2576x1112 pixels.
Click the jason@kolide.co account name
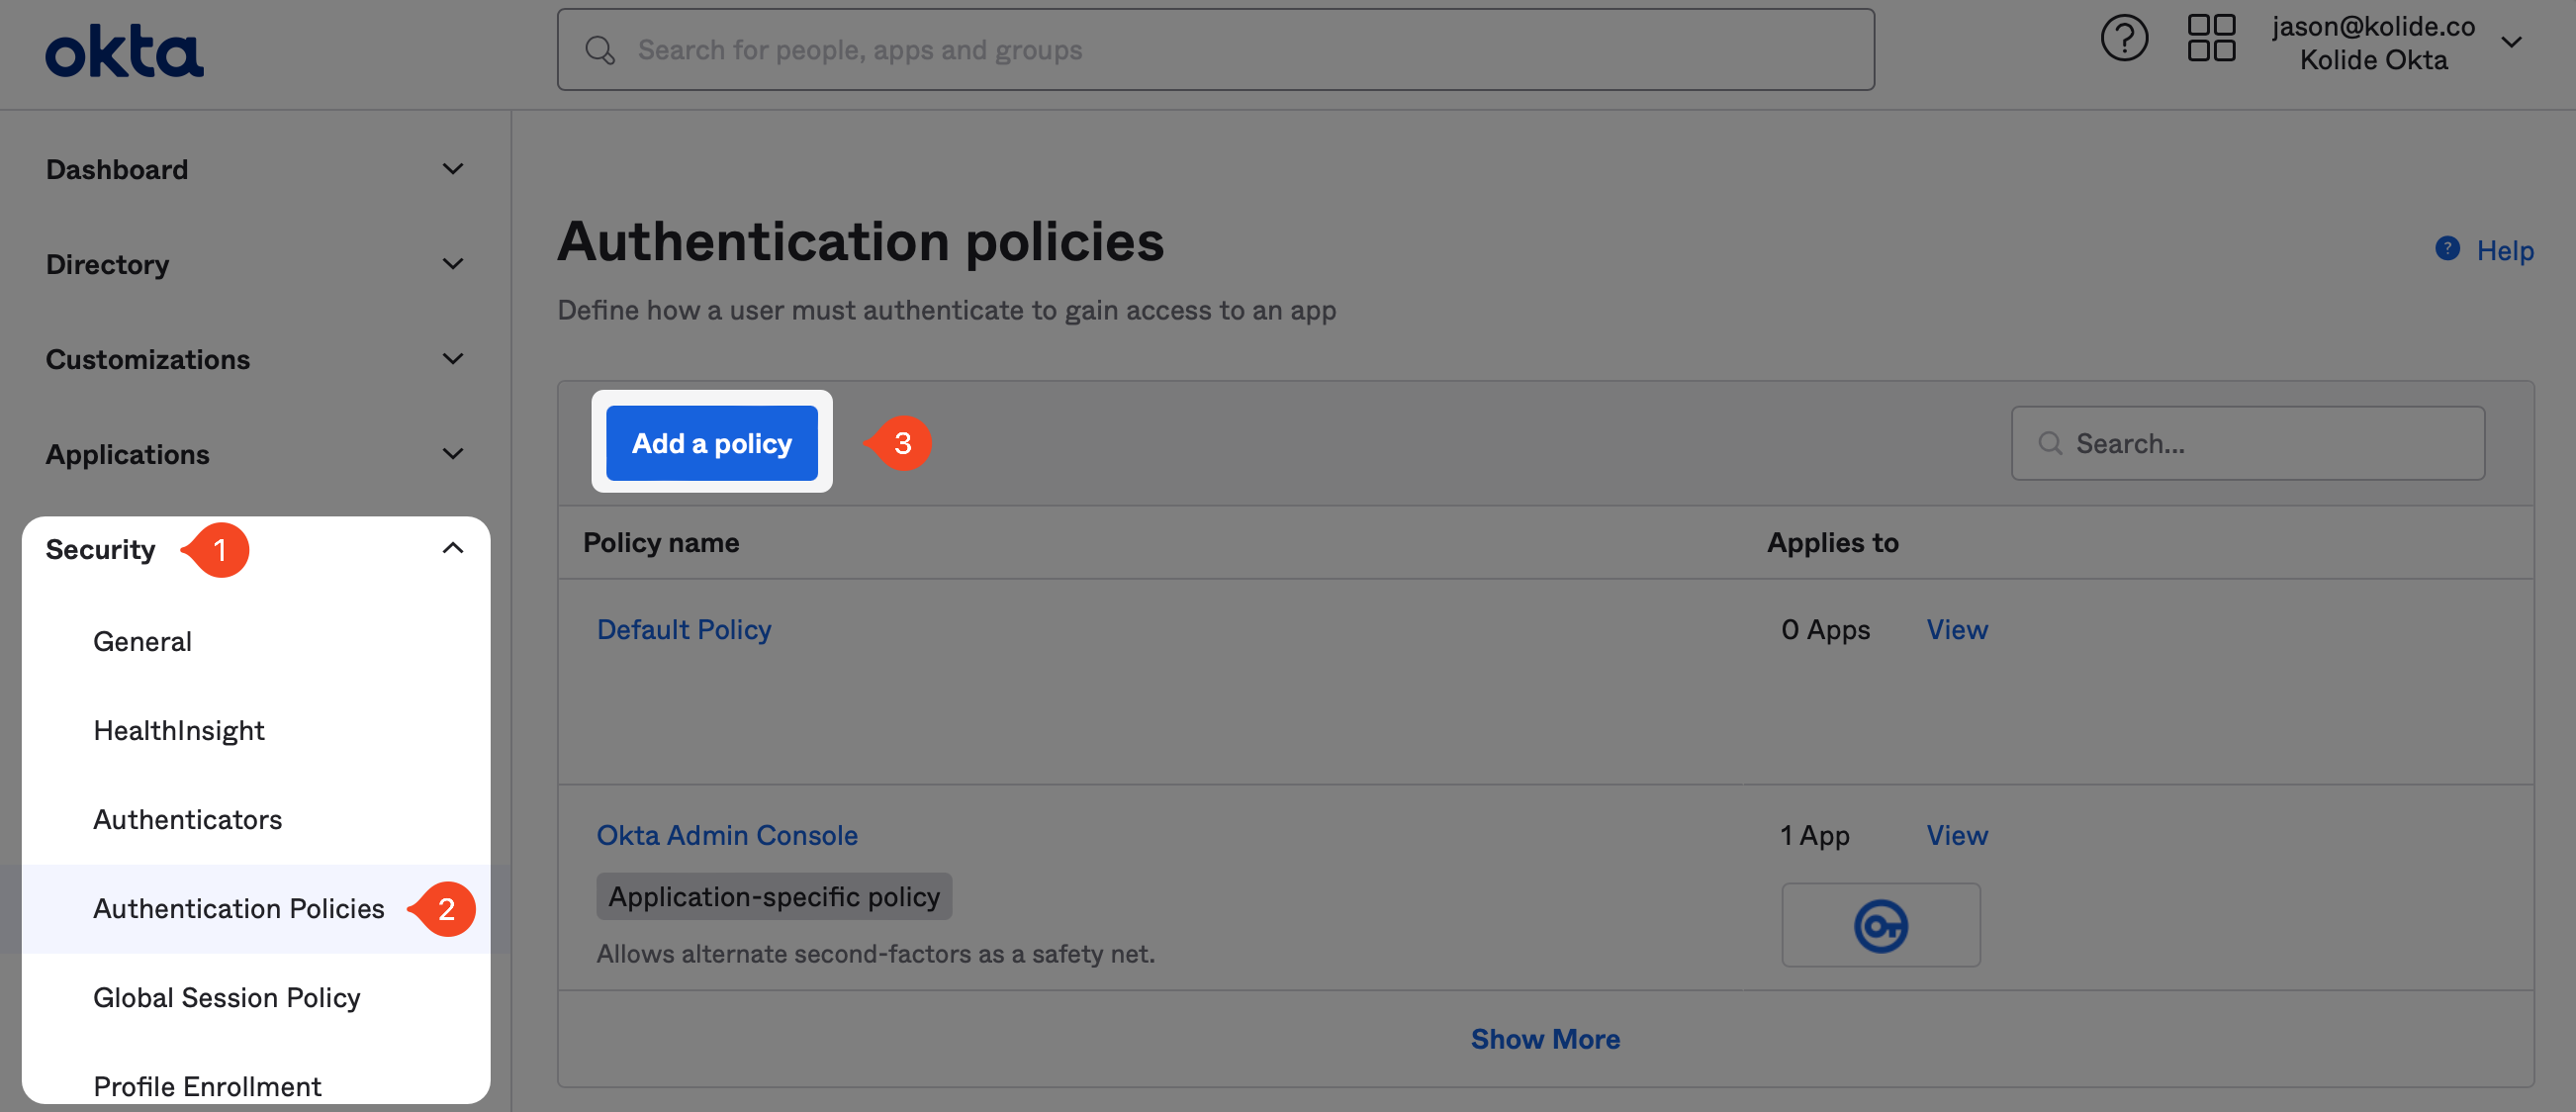[x=2373, y=26]
